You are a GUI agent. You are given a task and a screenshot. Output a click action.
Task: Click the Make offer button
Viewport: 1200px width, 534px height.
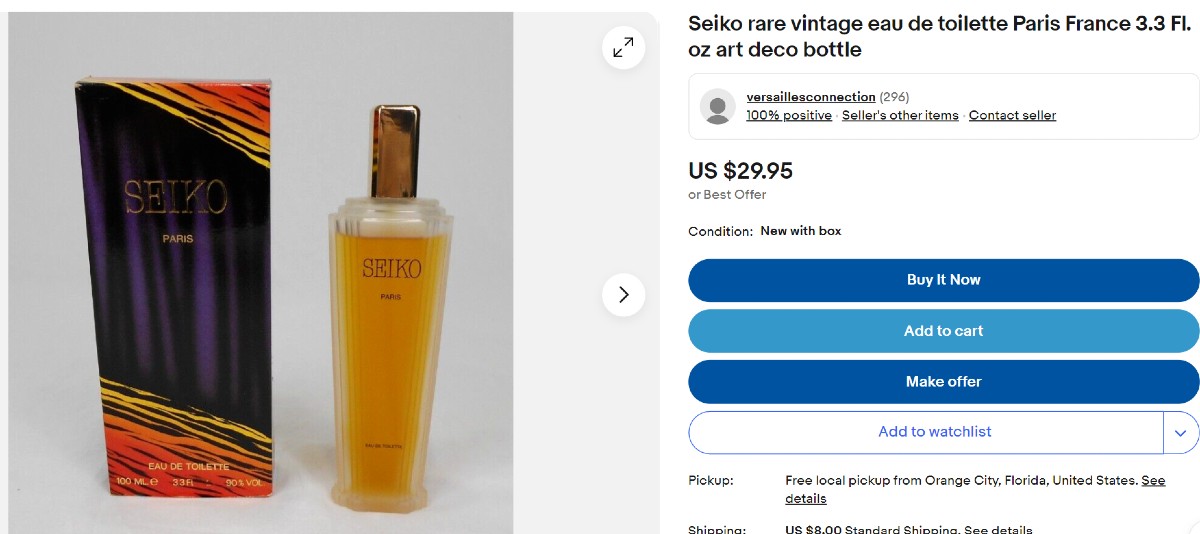coord(943,382)
